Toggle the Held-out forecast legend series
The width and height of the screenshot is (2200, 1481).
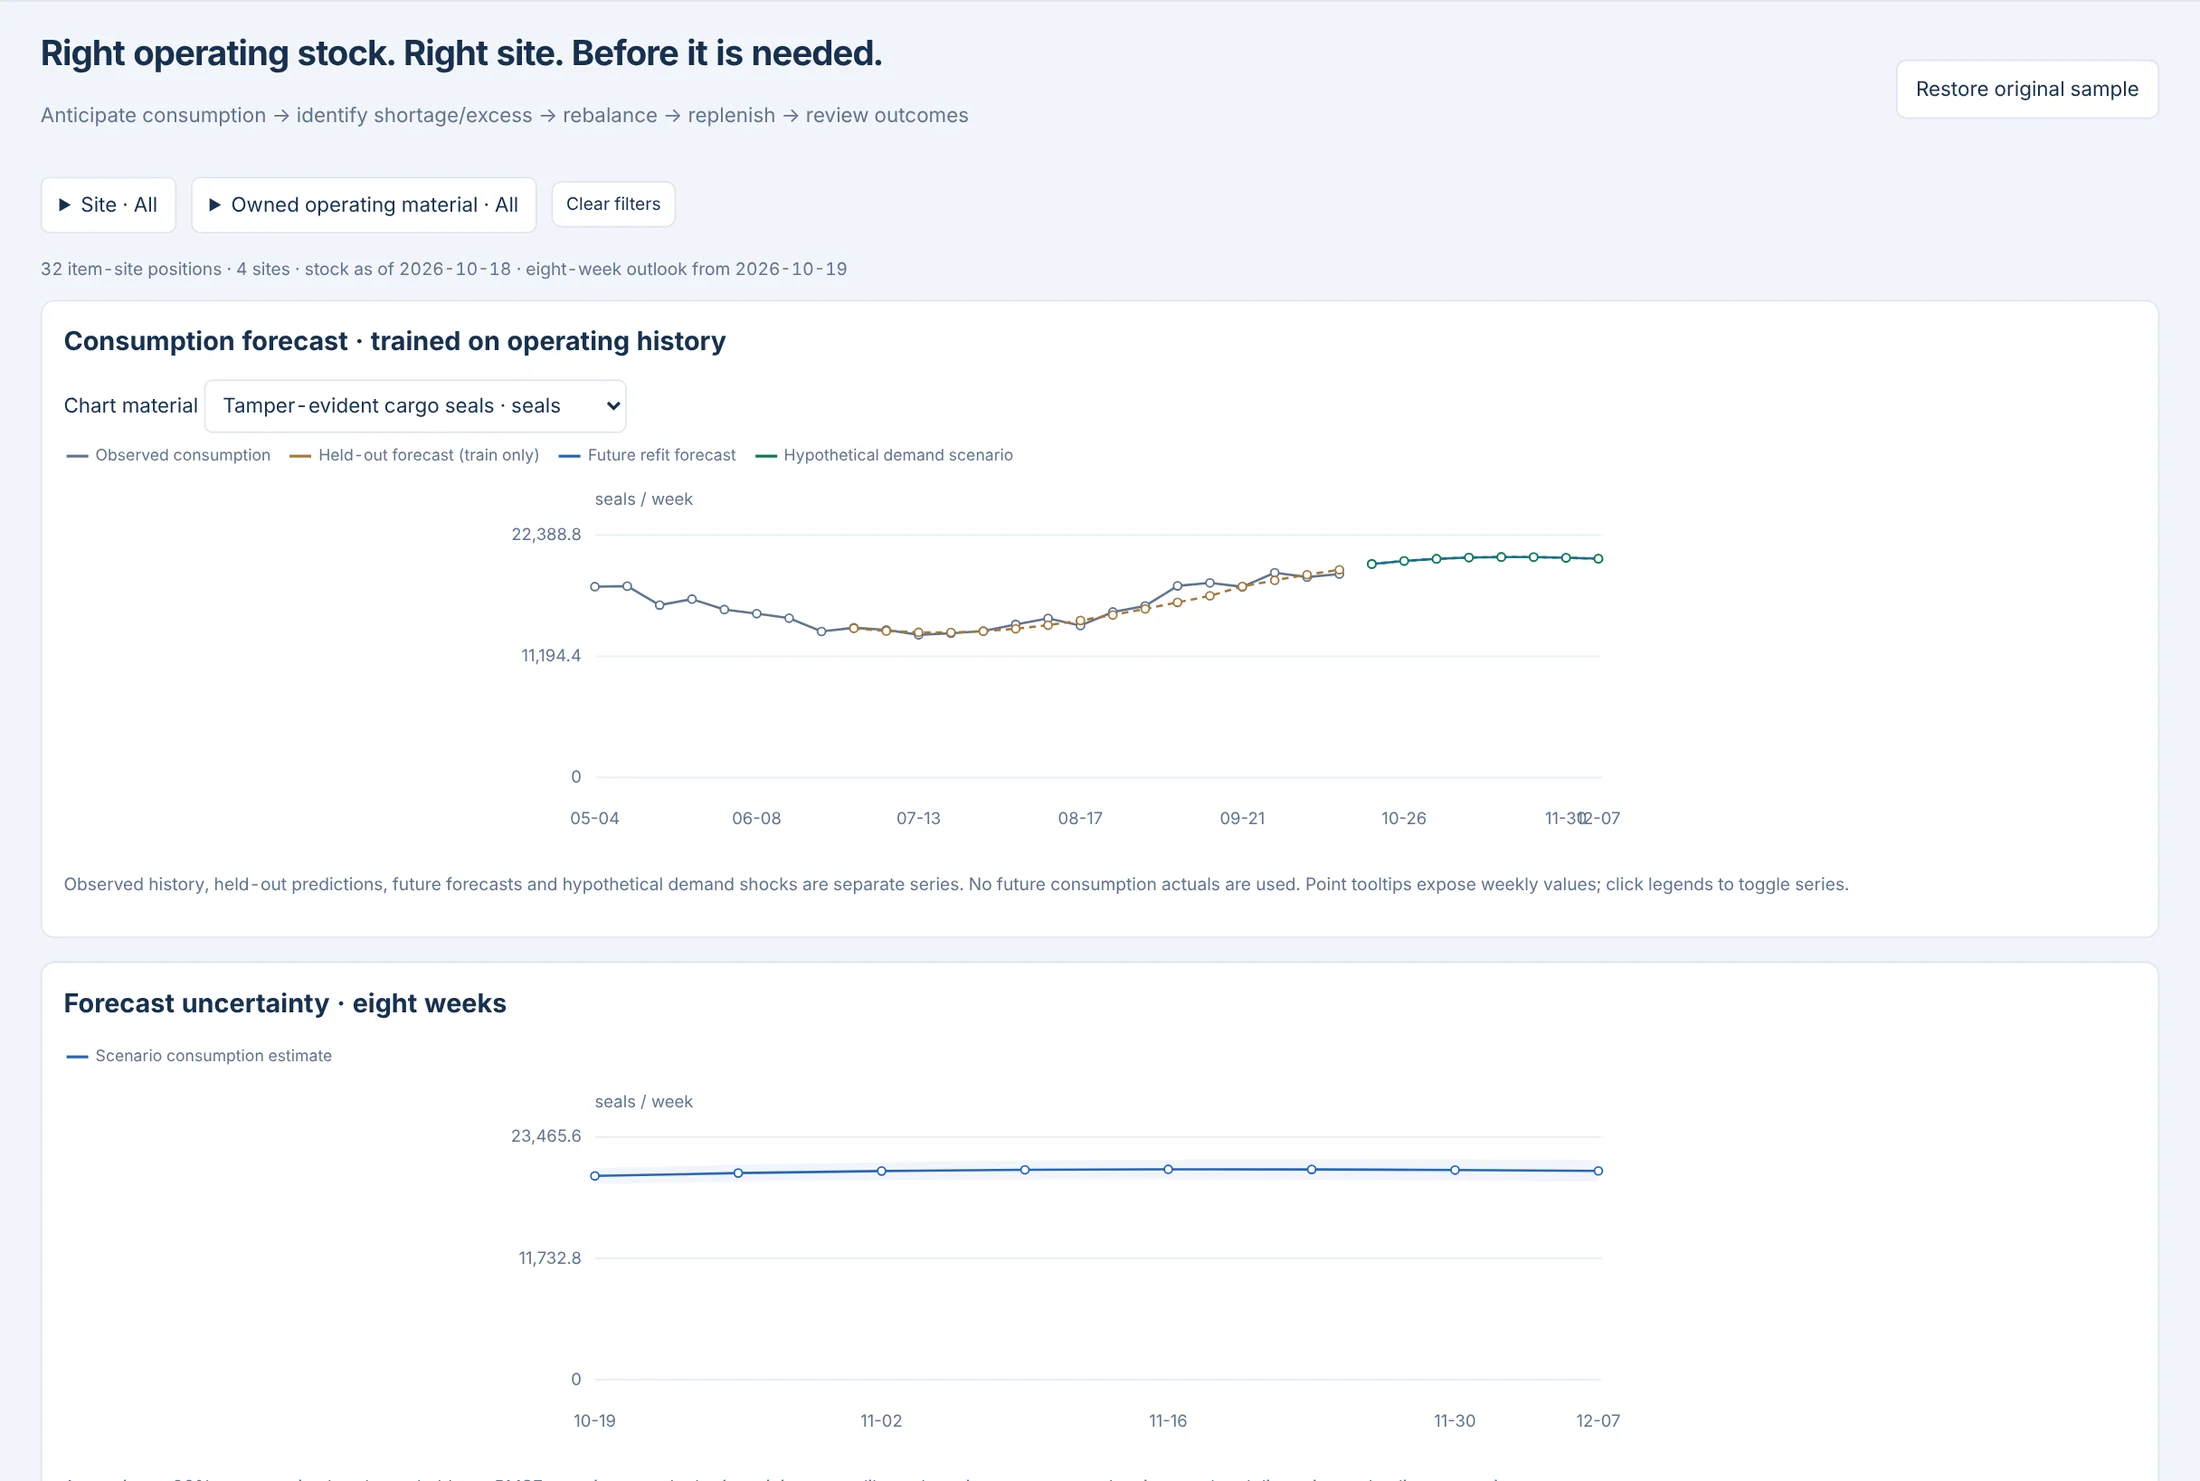point(414,455)
